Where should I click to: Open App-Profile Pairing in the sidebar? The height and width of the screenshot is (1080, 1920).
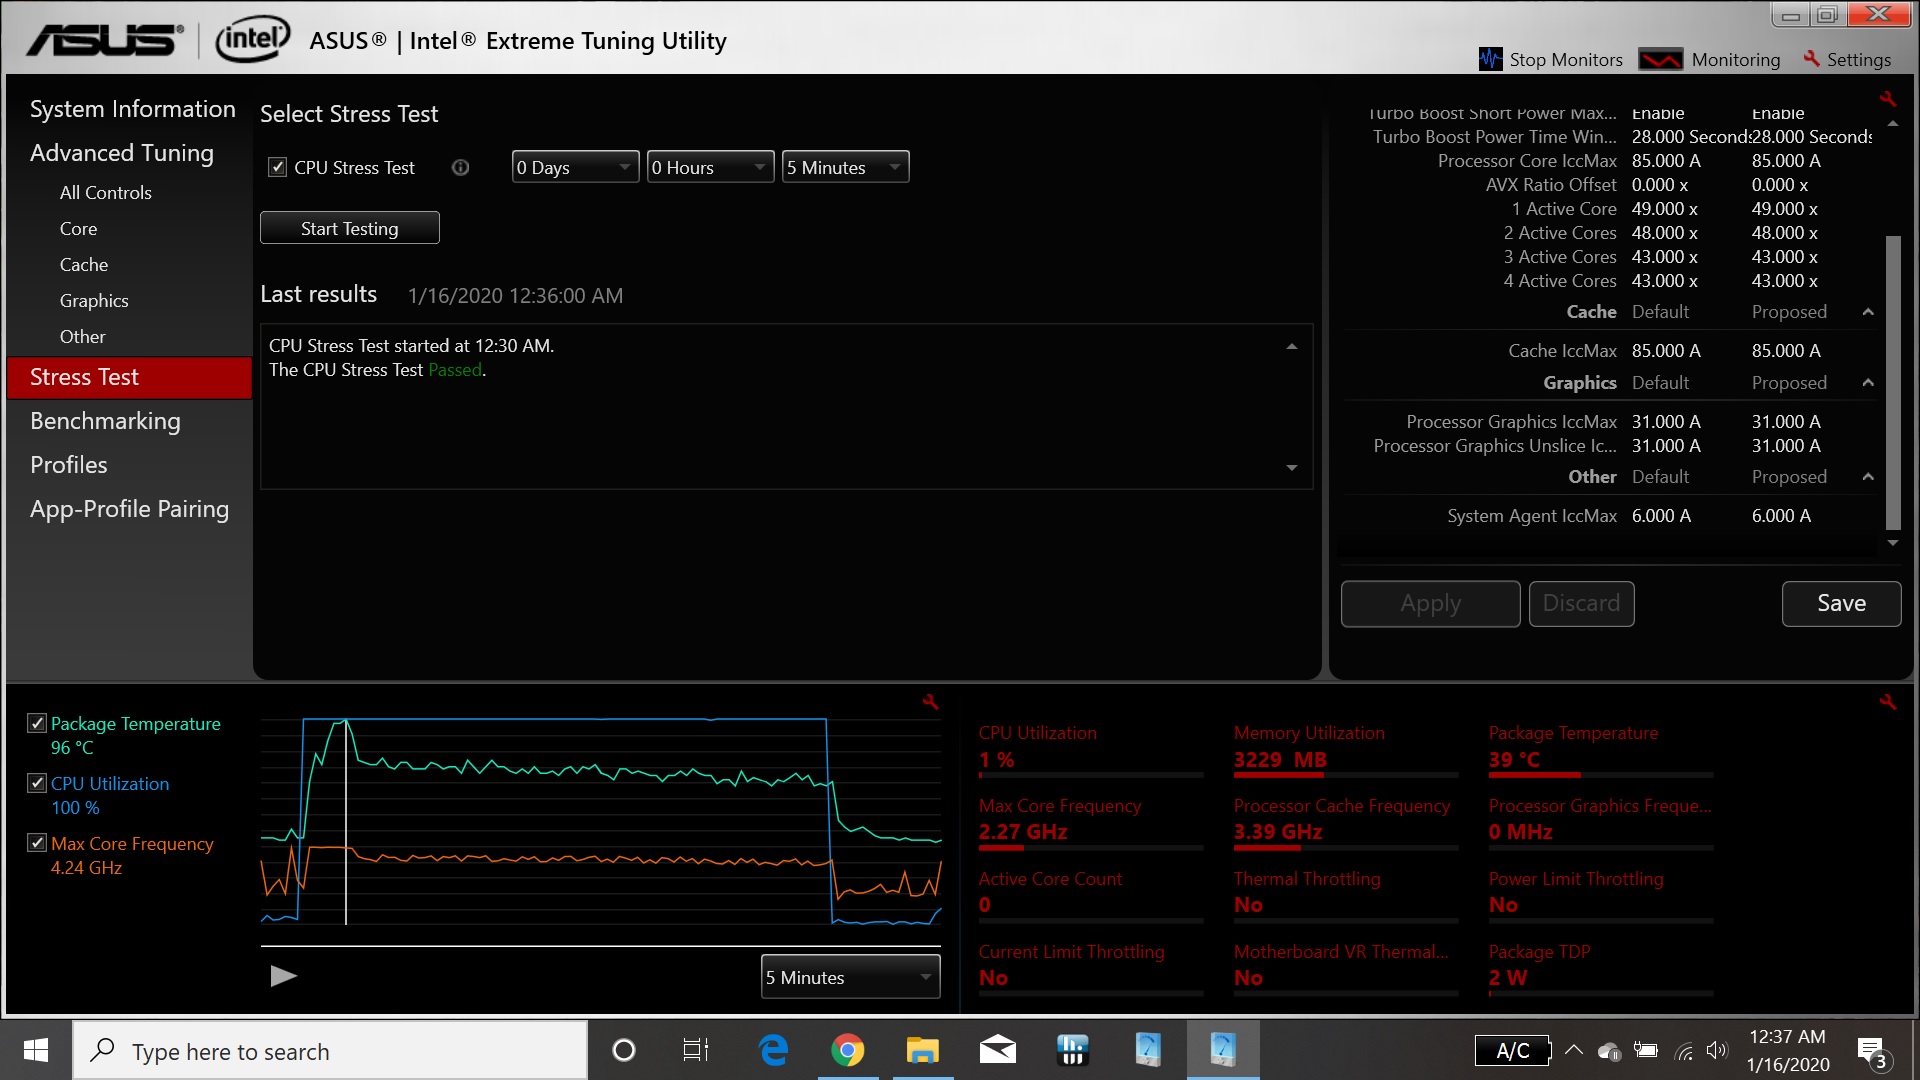coord(130,509)
